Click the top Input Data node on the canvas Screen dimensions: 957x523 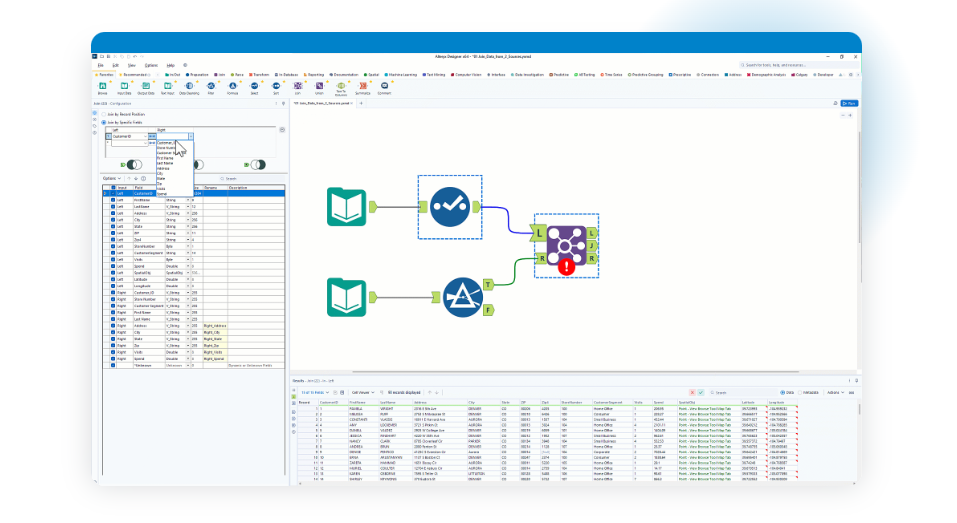click(347, 207)
